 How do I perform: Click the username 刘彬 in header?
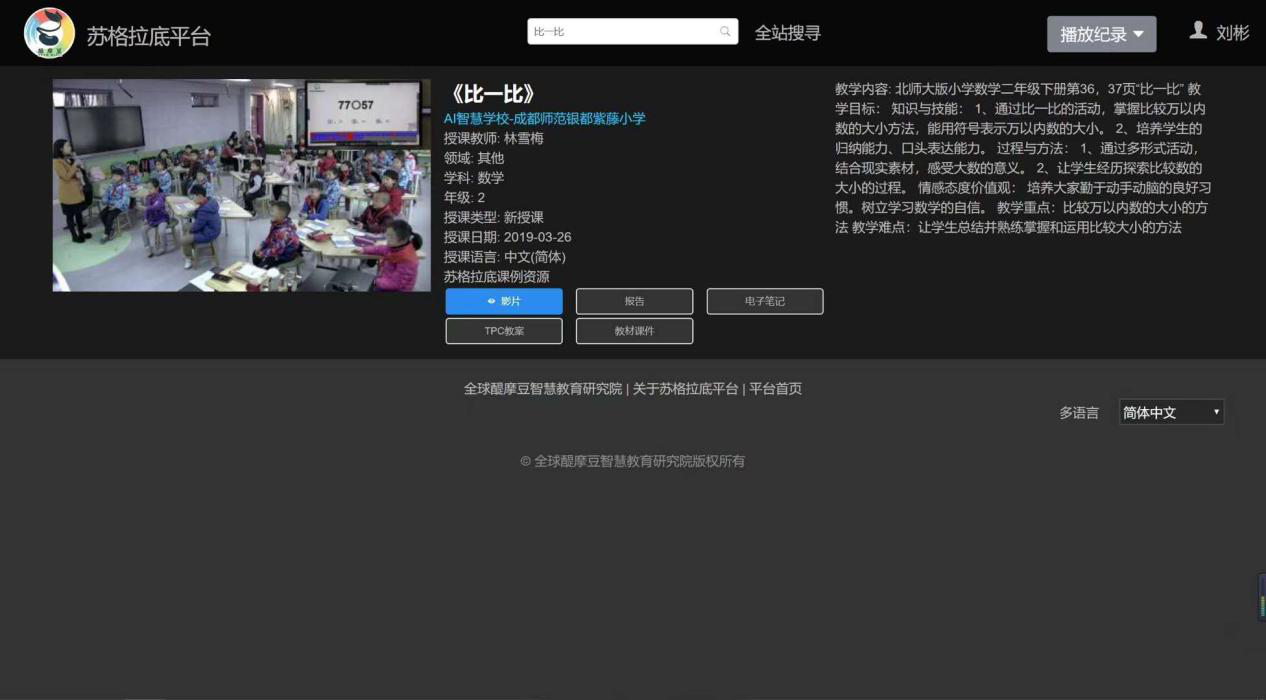click(x=1232, y=33)
